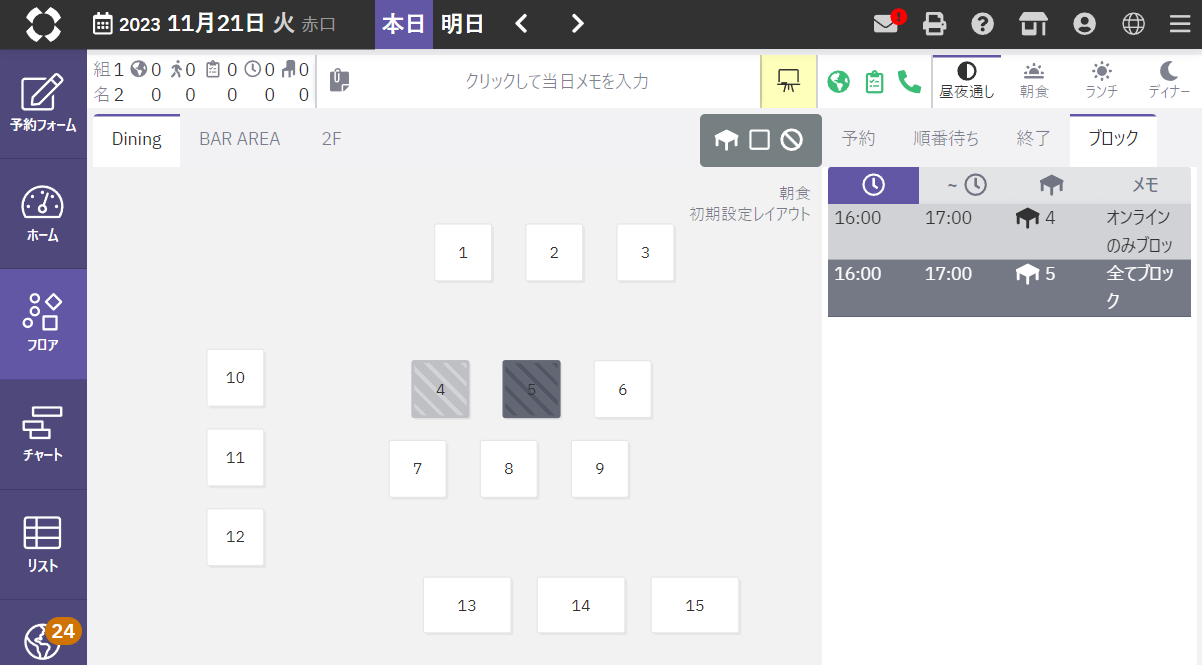The image size is (1202, 665).
Task: Switch to ディナー dinner period
Action: (x=1168, y=80)
